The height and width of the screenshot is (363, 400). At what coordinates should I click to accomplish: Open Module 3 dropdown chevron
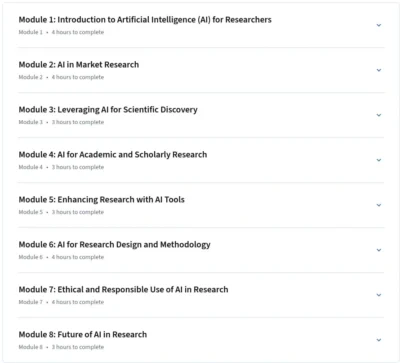[x=379, y=115]
